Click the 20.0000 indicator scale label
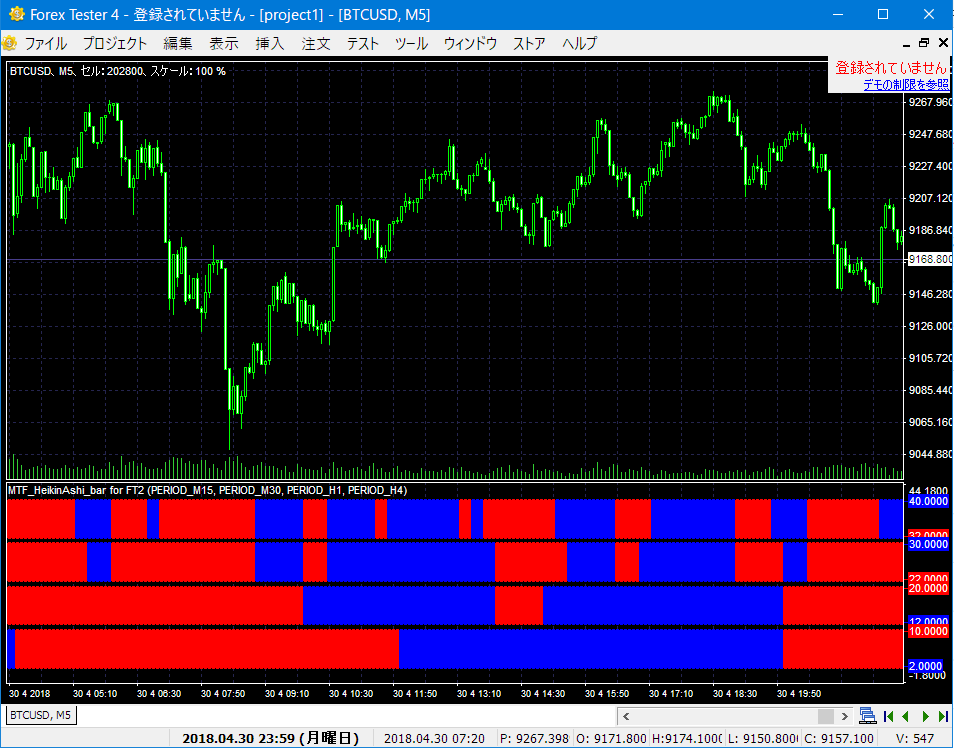 click(928, 588)
